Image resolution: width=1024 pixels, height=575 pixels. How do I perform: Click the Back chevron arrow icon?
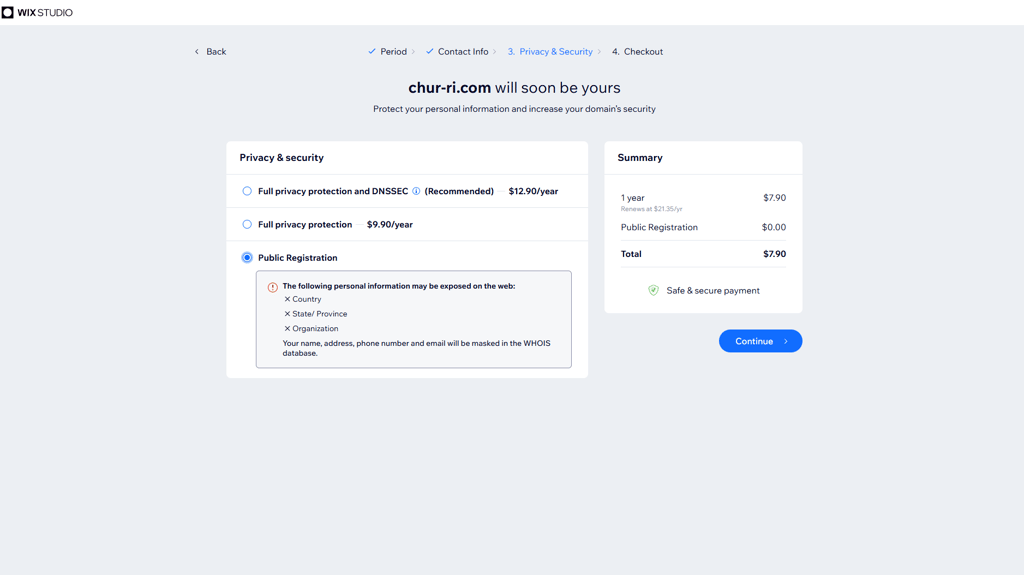pos(197,52)
